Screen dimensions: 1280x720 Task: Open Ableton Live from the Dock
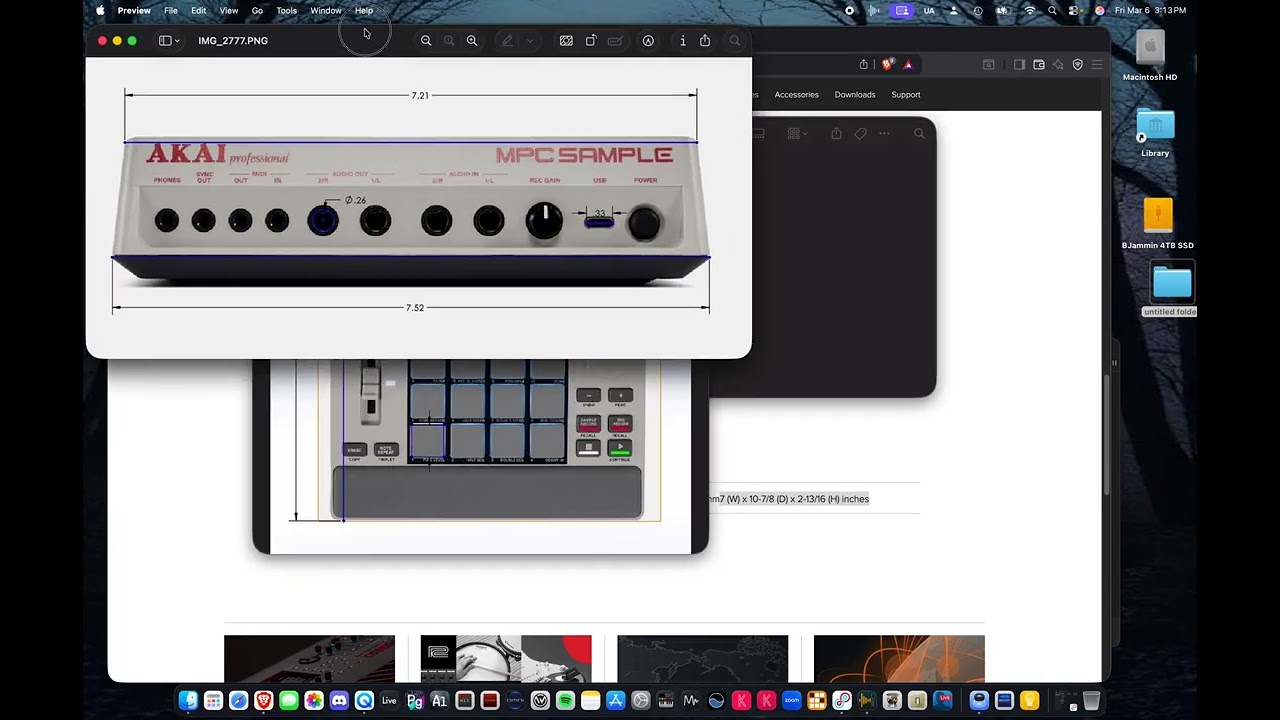coord(389,701)
